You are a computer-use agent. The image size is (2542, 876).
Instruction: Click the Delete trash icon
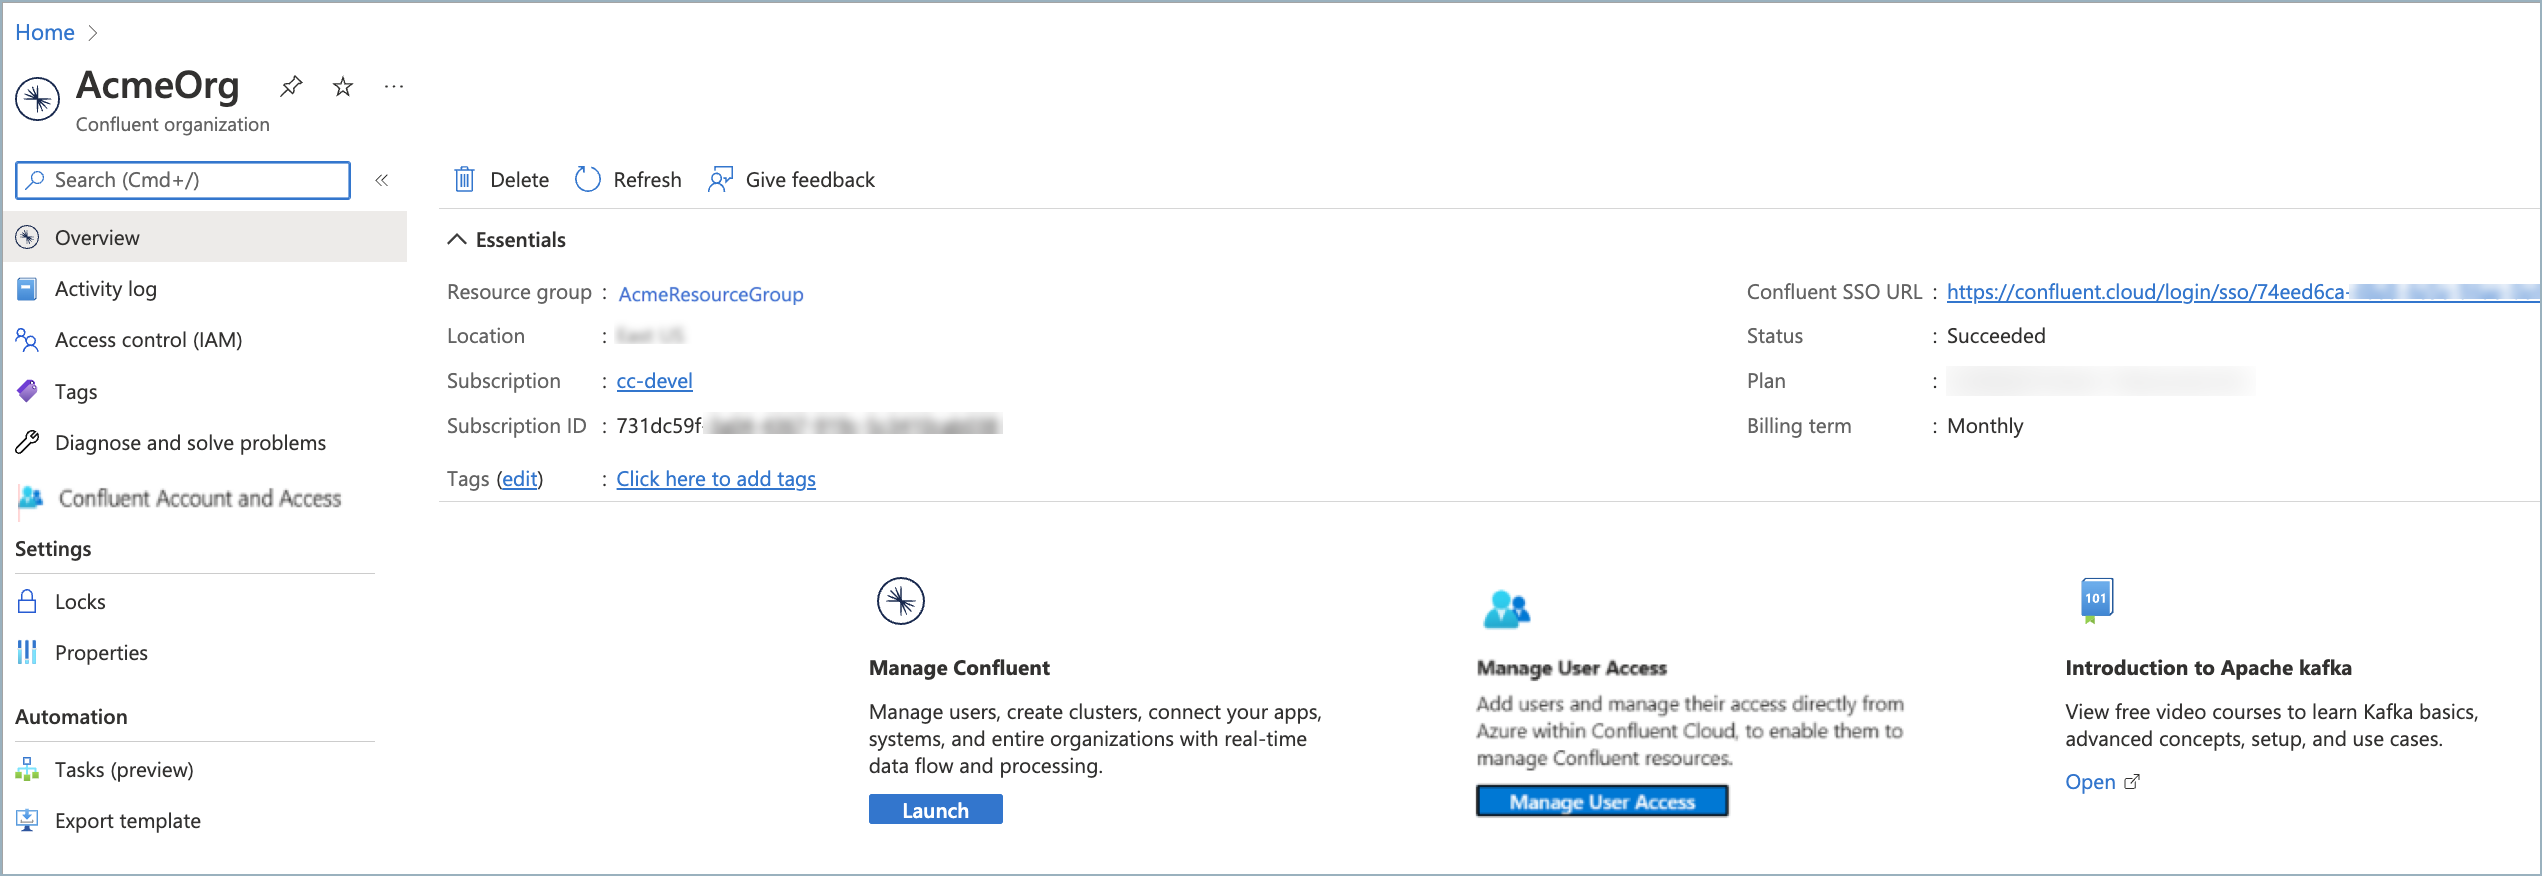[464, 180]
